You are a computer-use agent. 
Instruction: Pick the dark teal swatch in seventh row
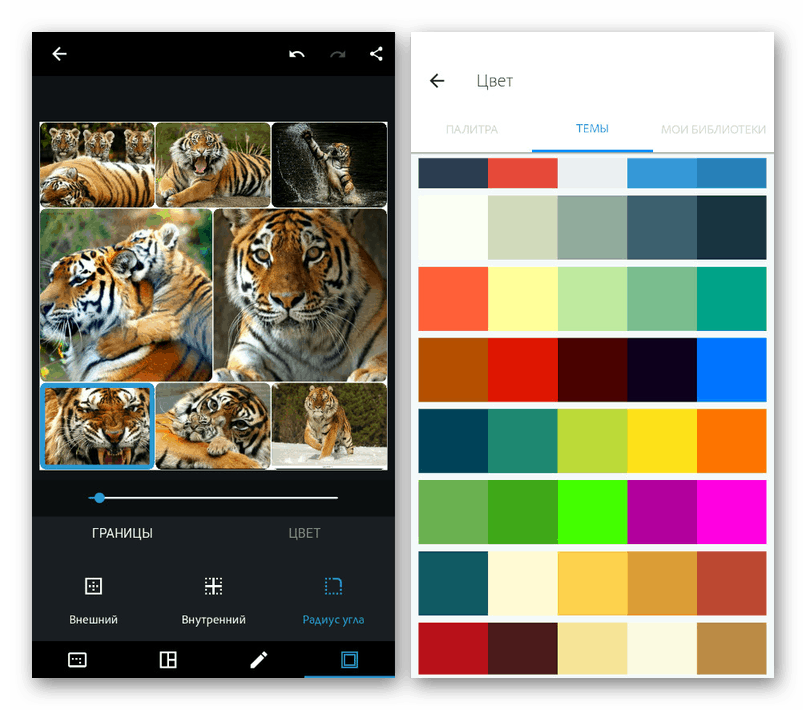coord(453,584)
